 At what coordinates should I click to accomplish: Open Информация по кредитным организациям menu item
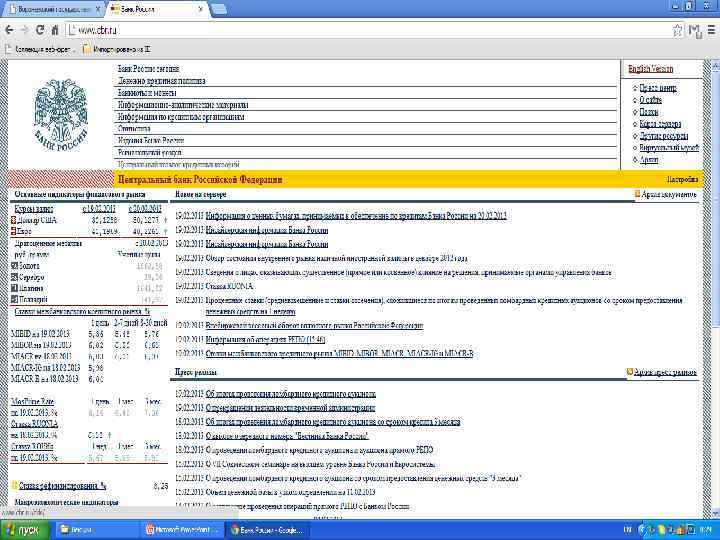[x=181, y=117]
